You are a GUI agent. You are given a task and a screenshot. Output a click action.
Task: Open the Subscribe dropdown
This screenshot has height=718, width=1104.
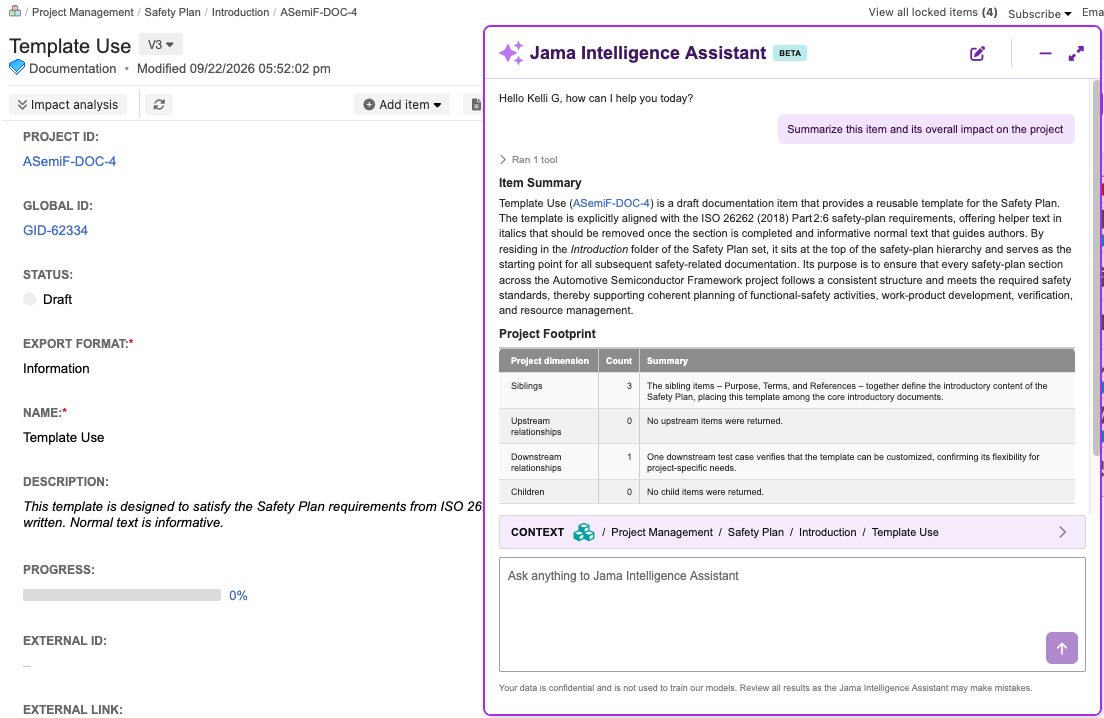[x=1039, y=13]
